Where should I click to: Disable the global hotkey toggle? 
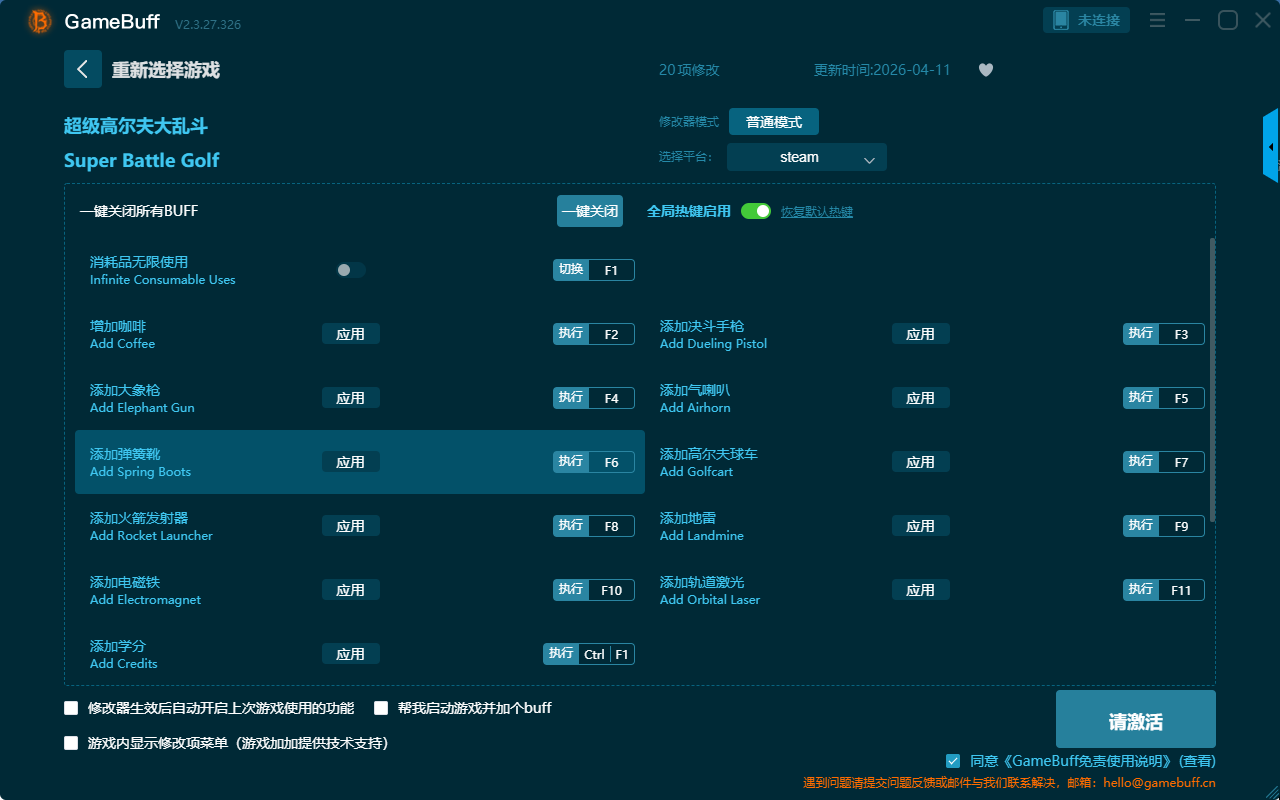point(756,211)
